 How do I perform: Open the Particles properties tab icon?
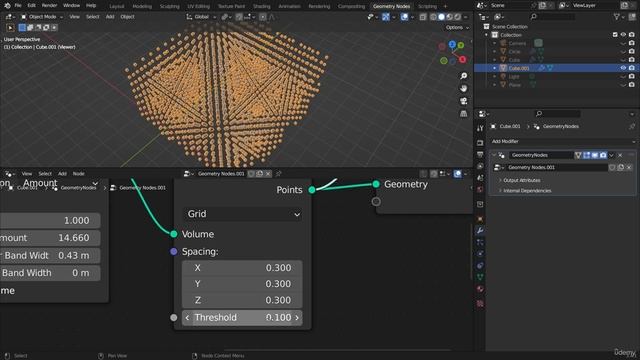[480, 242]
